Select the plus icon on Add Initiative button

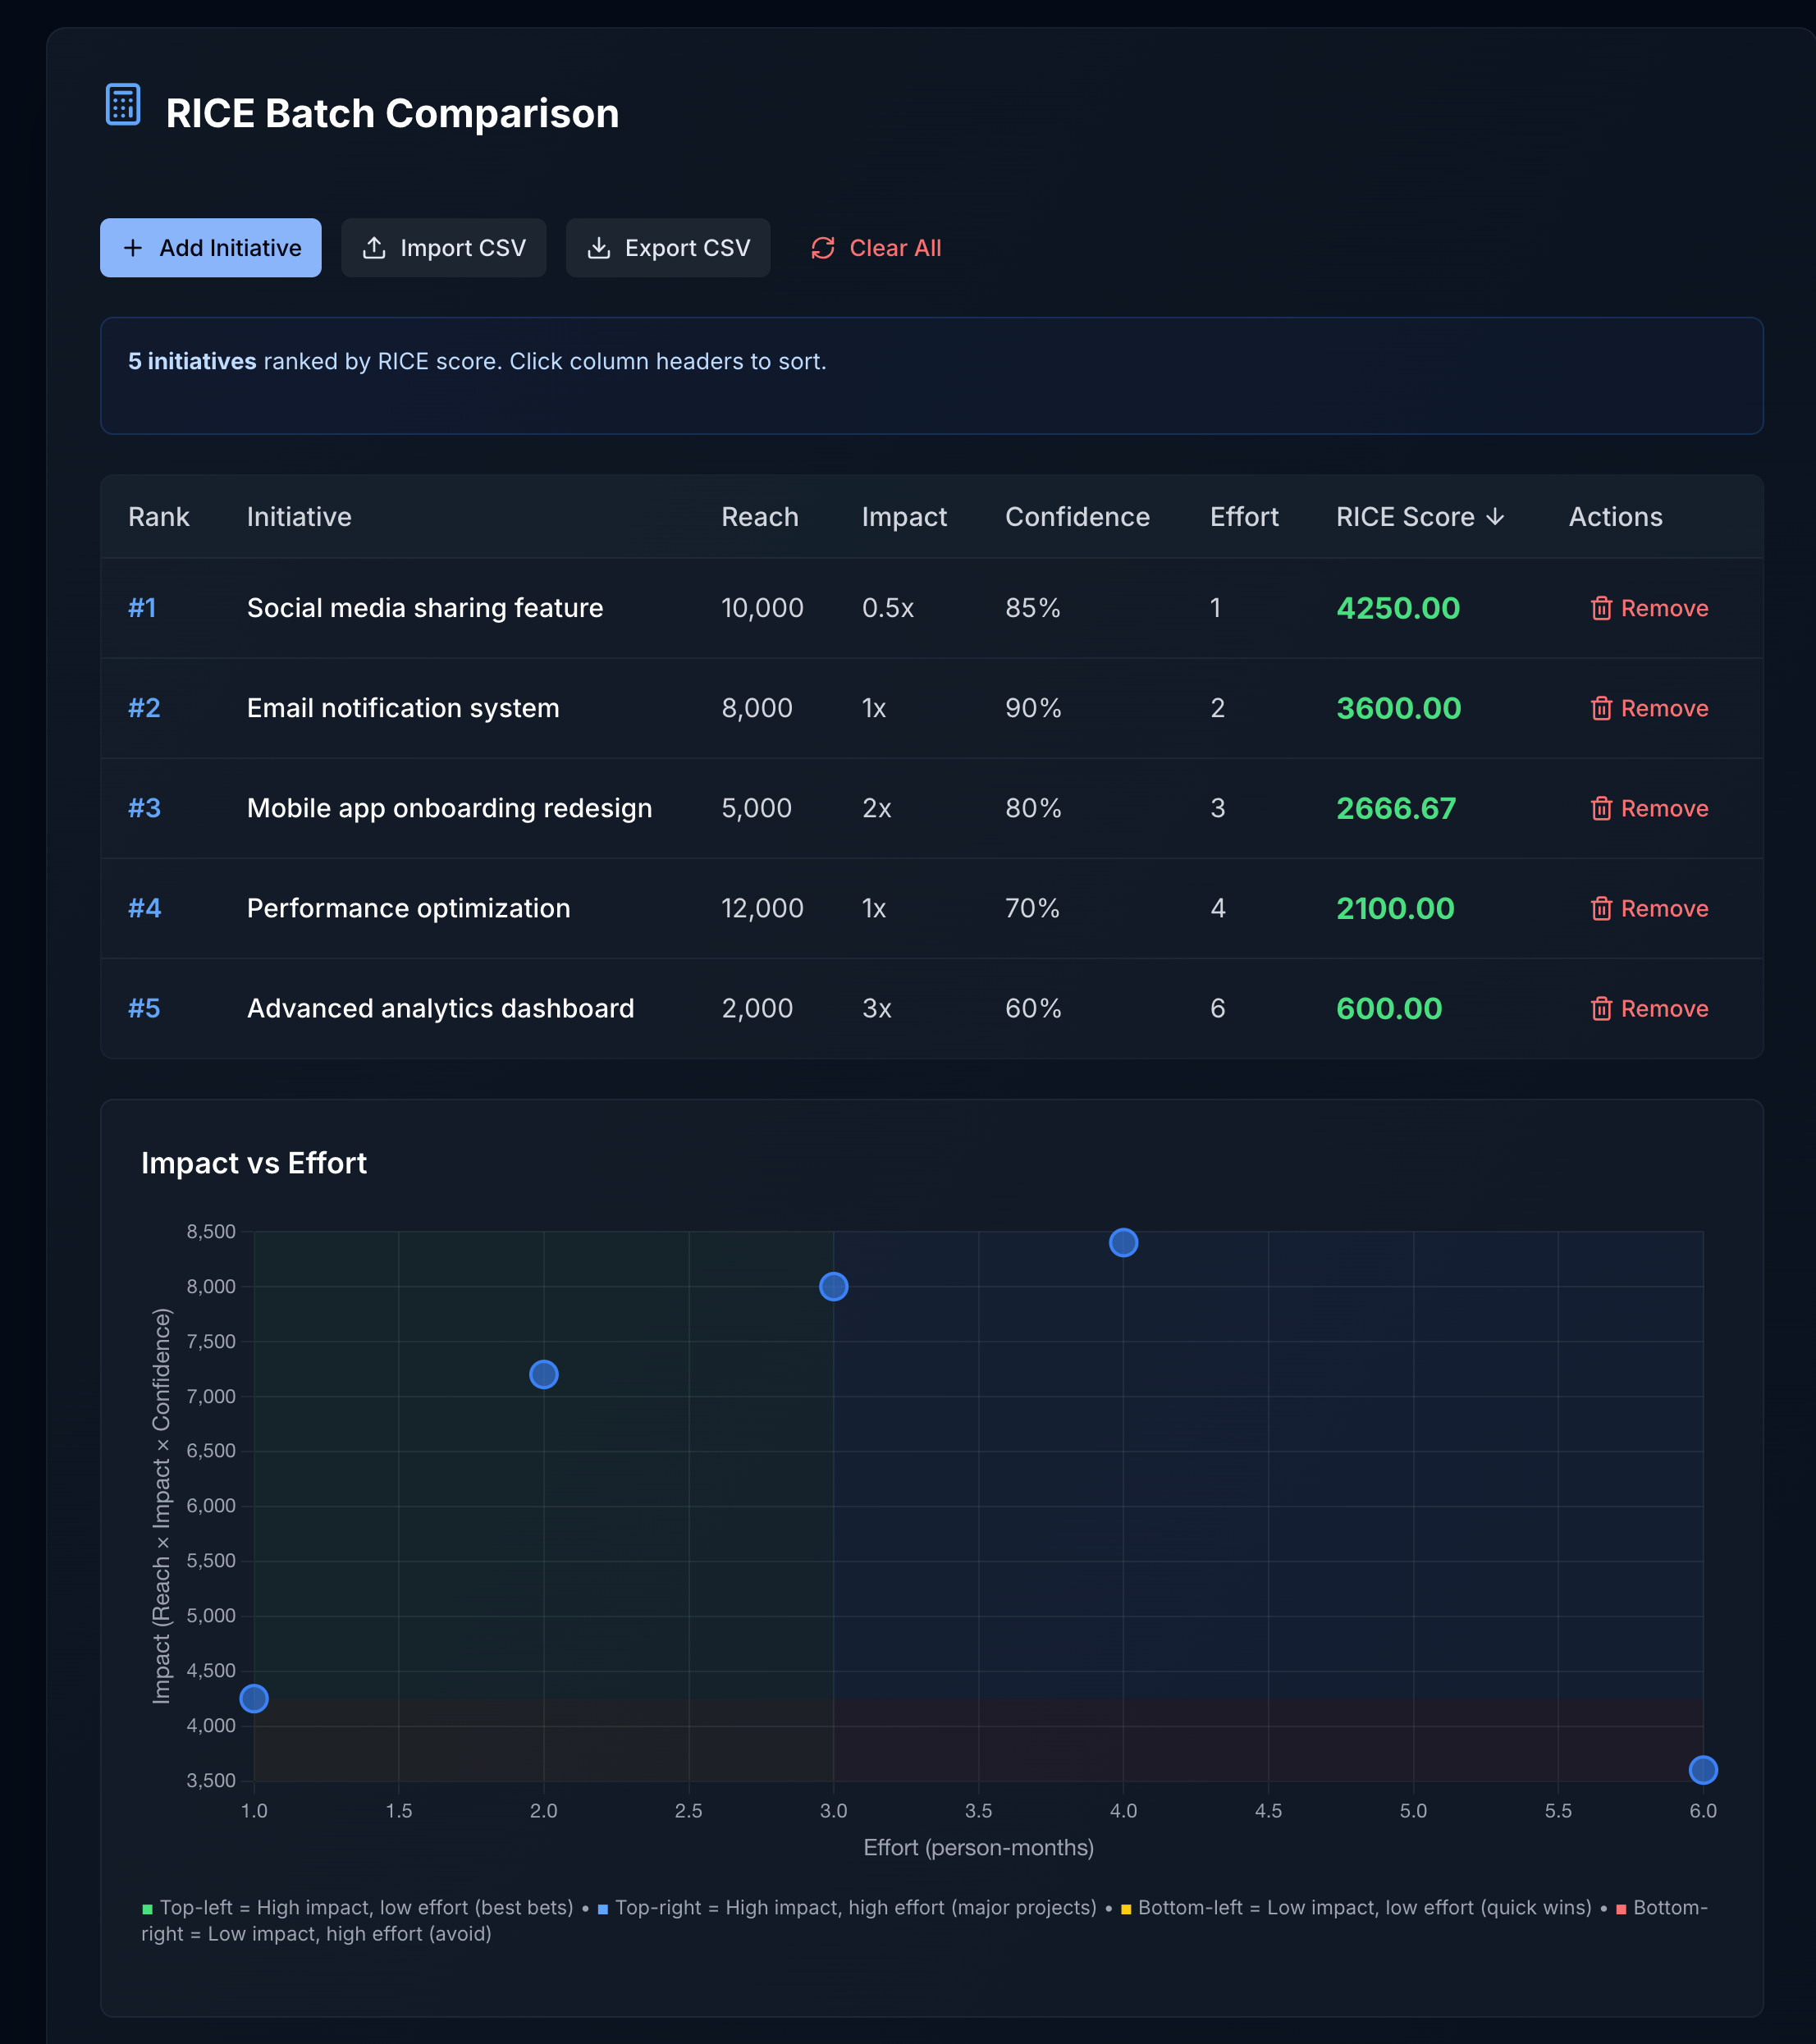click(x=133, y=247)
